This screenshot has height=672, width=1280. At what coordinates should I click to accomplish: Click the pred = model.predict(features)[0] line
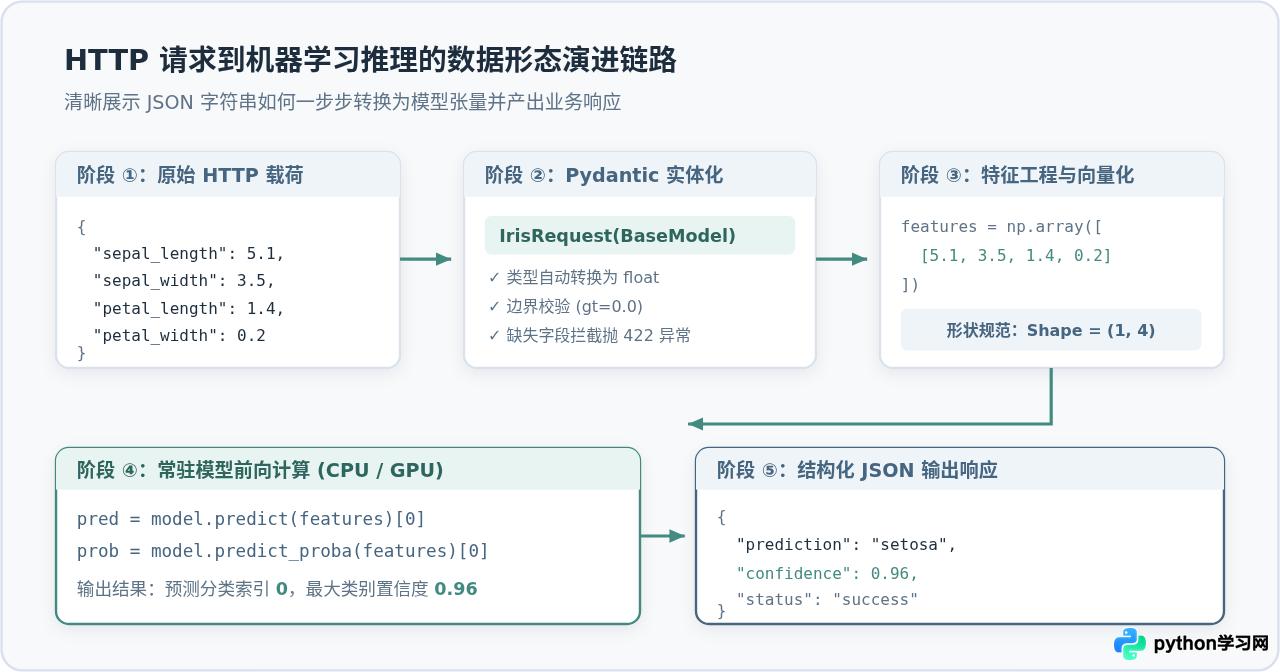[251, 519]
